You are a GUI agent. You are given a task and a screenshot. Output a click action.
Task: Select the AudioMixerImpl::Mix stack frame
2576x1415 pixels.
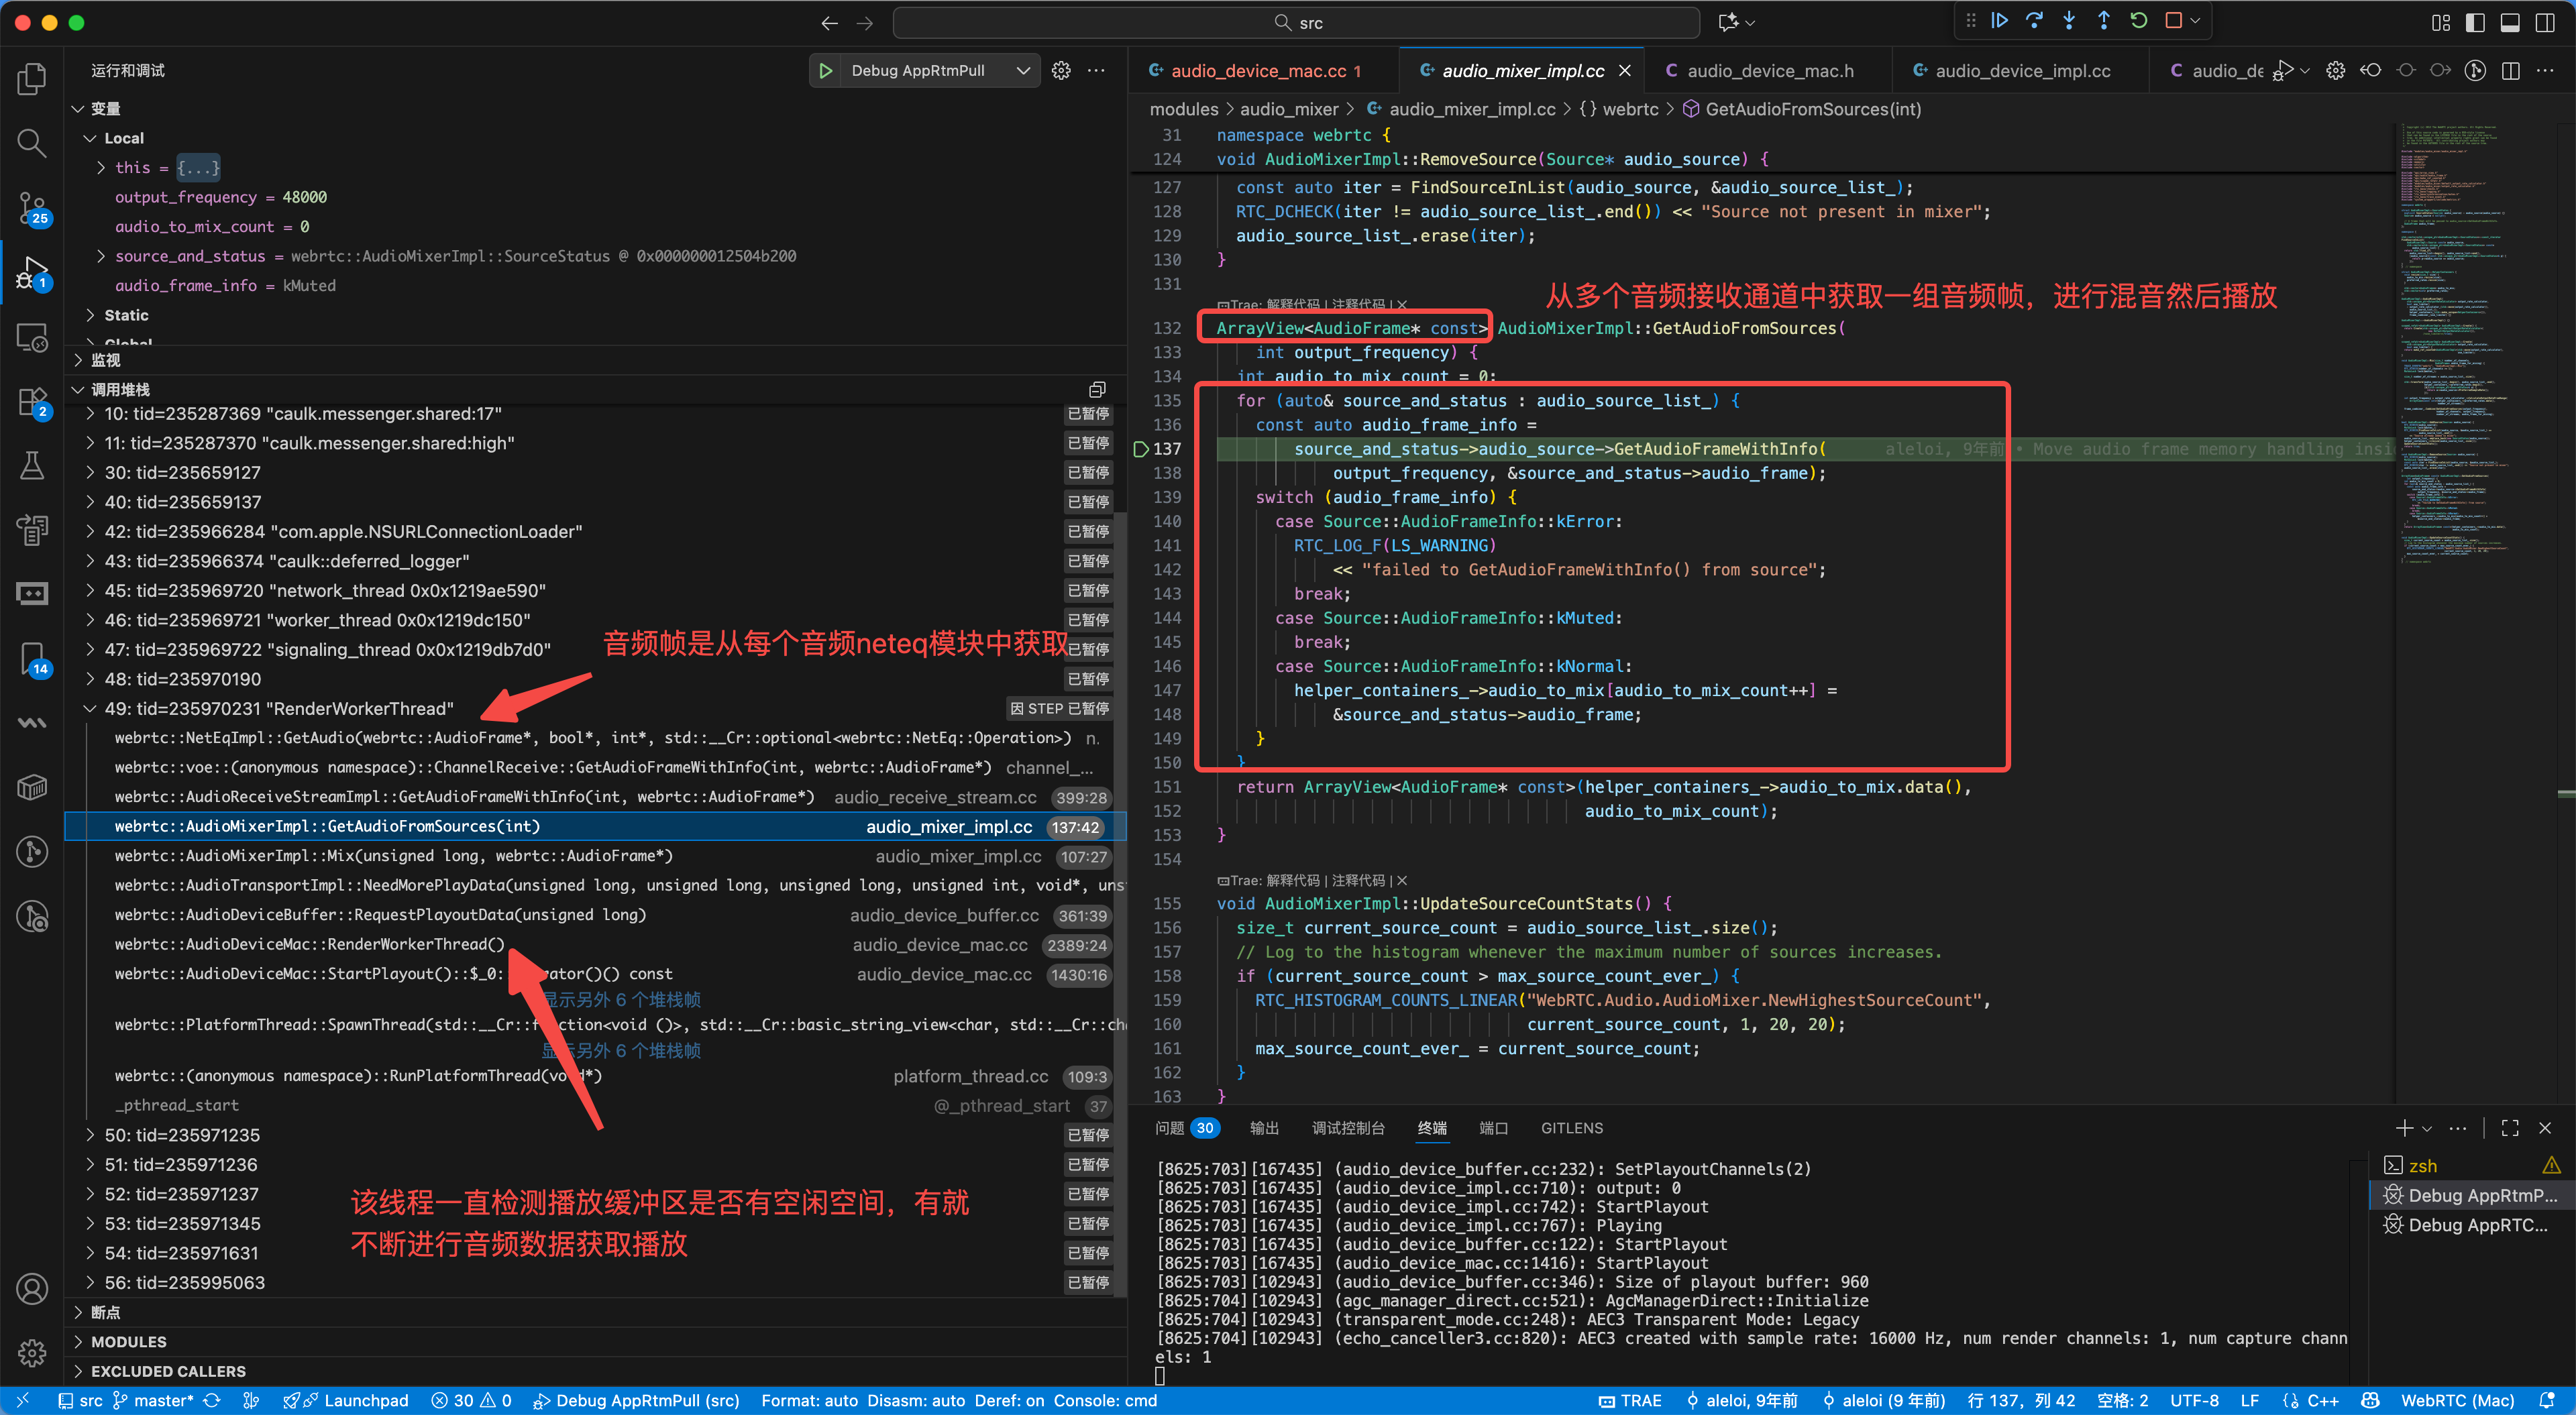point(393,856)
